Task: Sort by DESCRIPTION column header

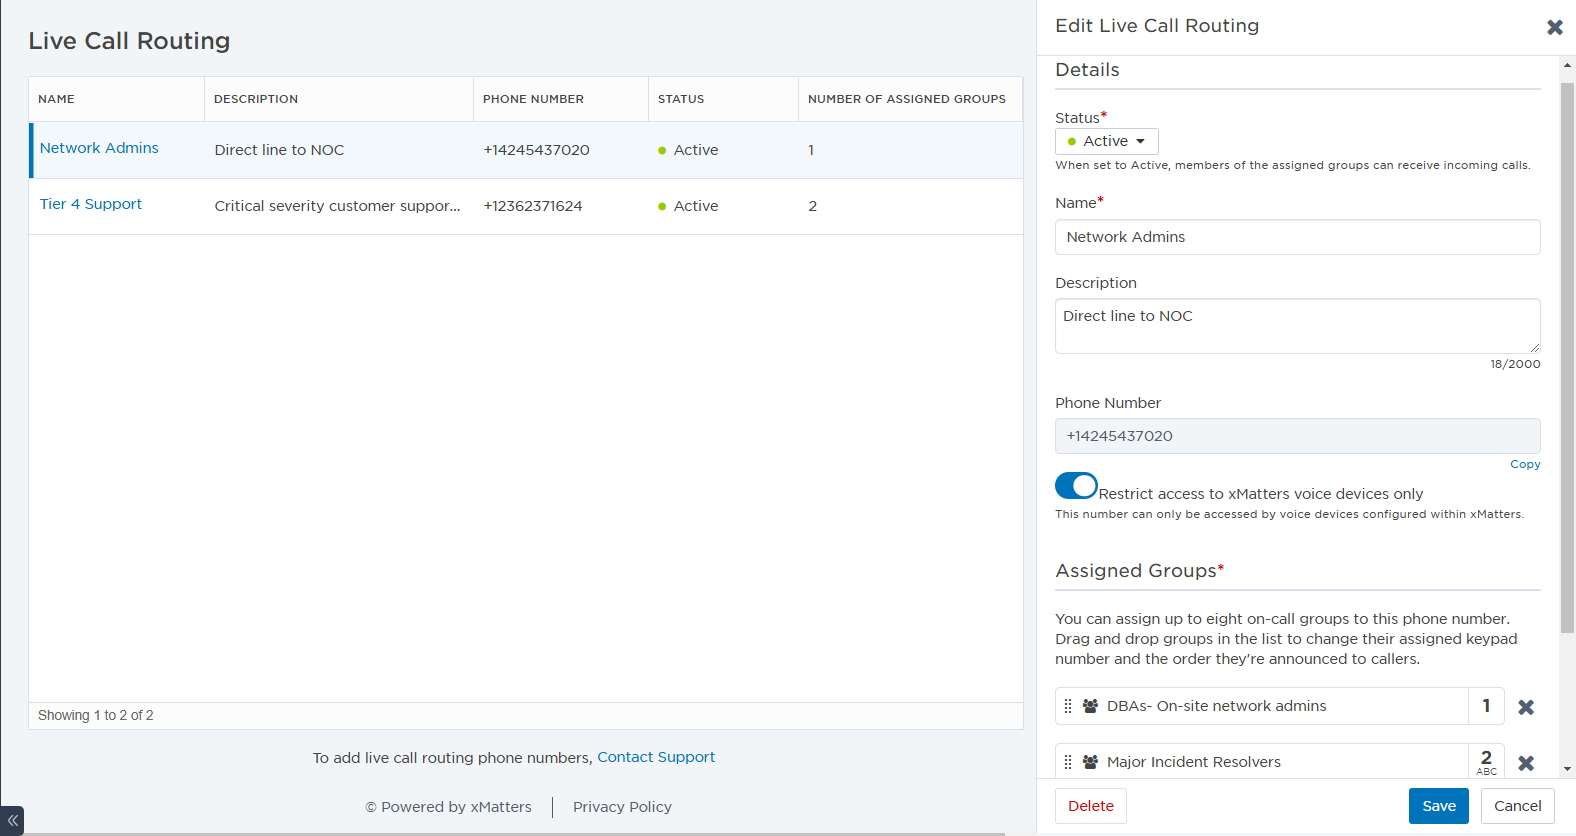Action: coord(339,99)
